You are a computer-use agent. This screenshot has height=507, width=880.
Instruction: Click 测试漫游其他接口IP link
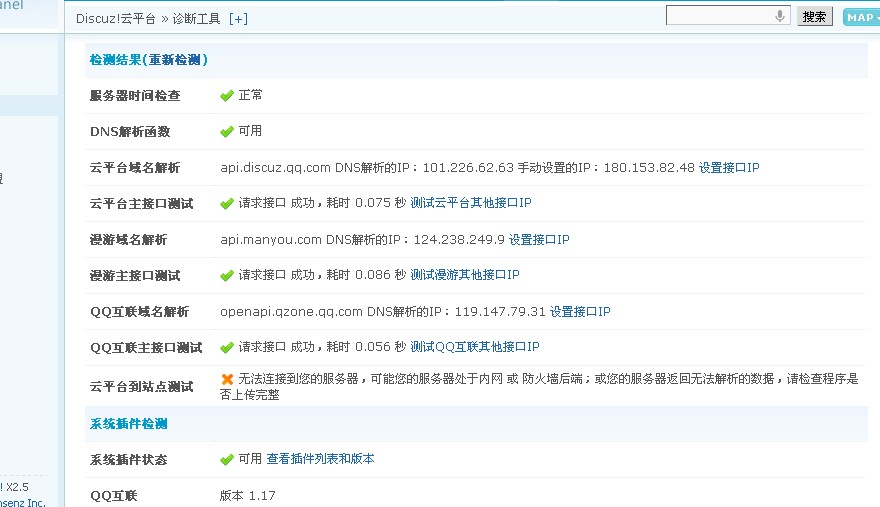(x=465, y=275)
